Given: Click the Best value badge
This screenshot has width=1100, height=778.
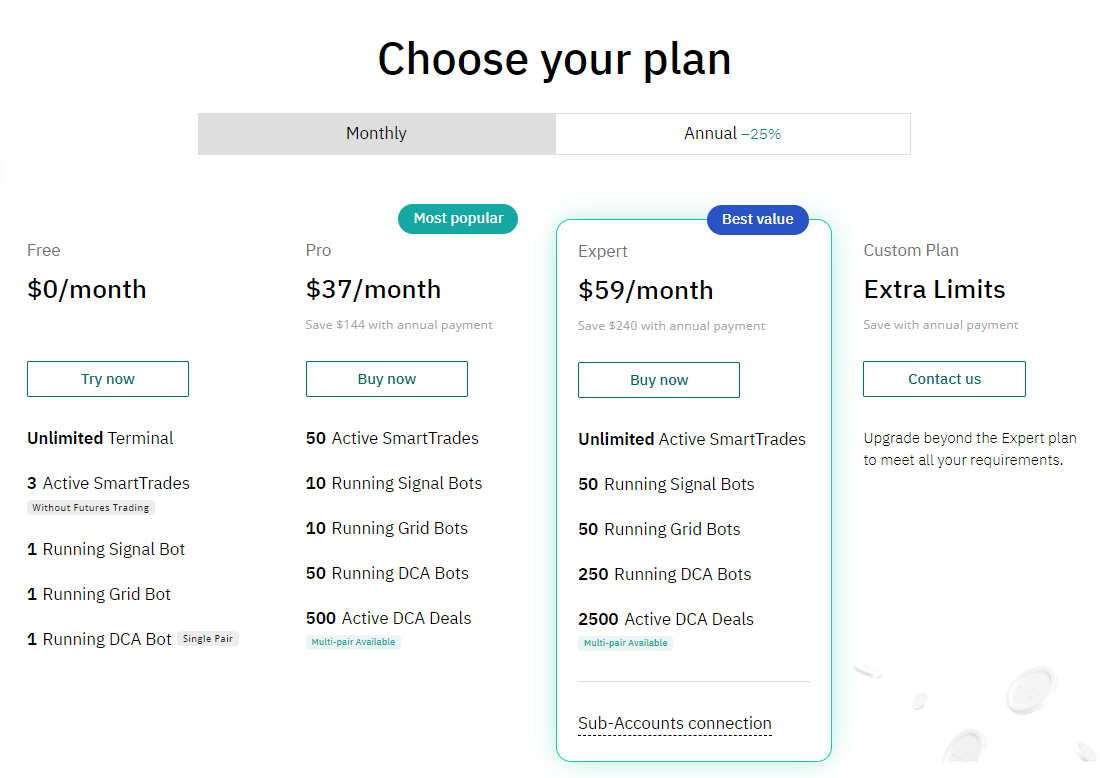Looking at the screenshot, I should [x=758, y=219].
